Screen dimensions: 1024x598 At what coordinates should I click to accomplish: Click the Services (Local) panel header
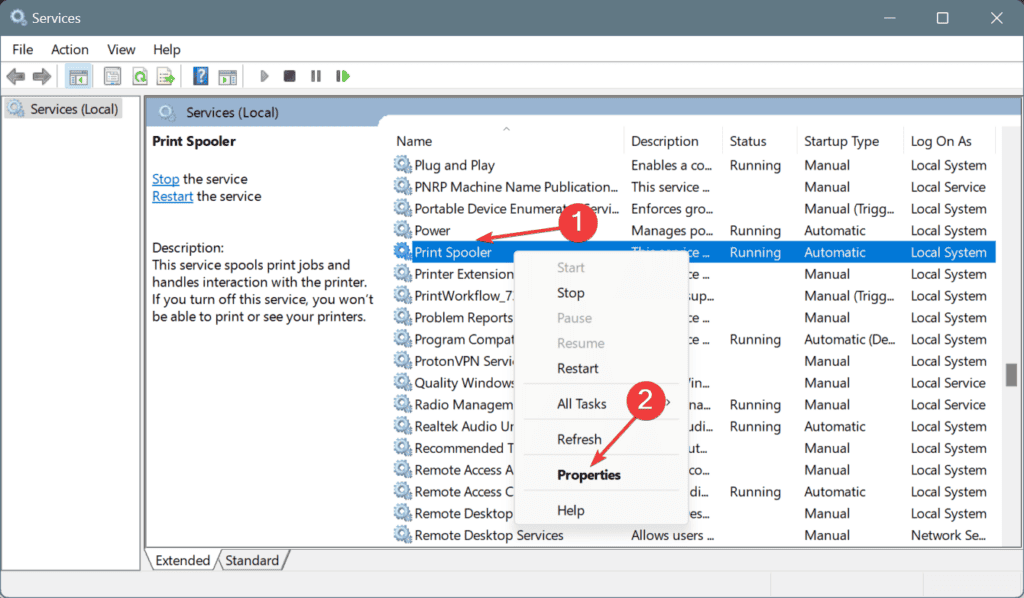(x=232, y=112)
